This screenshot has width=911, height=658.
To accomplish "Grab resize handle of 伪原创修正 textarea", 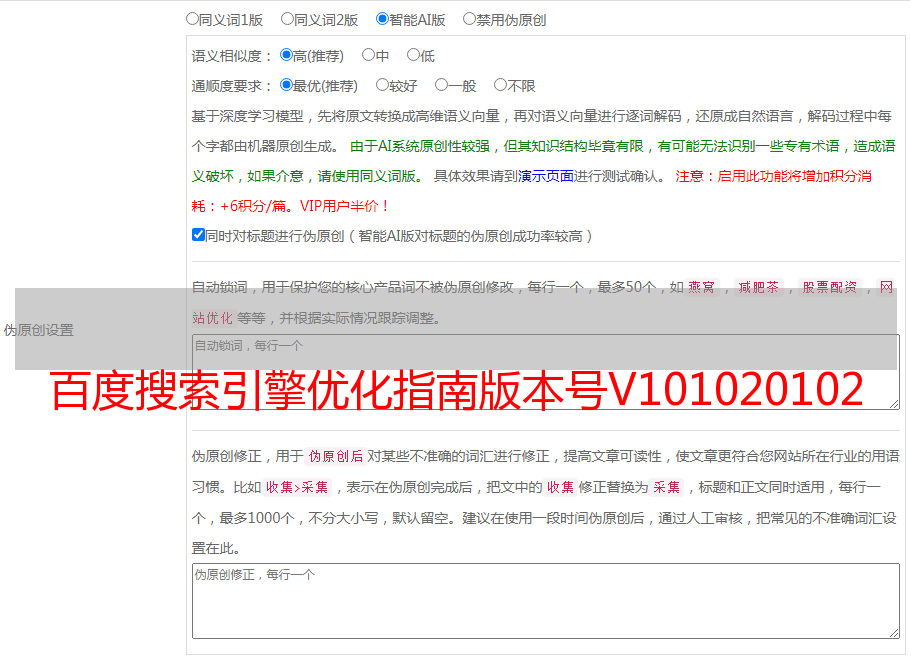I will [894, 633].
